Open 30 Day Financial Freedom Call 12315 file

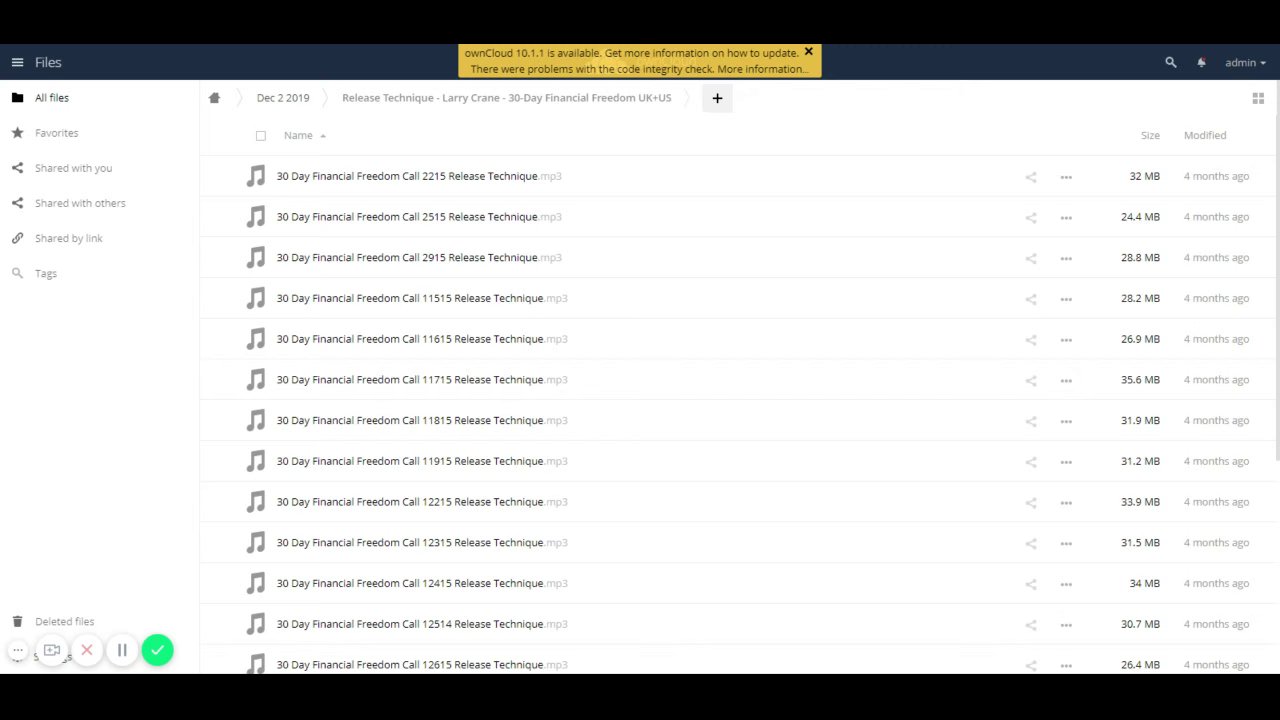point(422,543)
